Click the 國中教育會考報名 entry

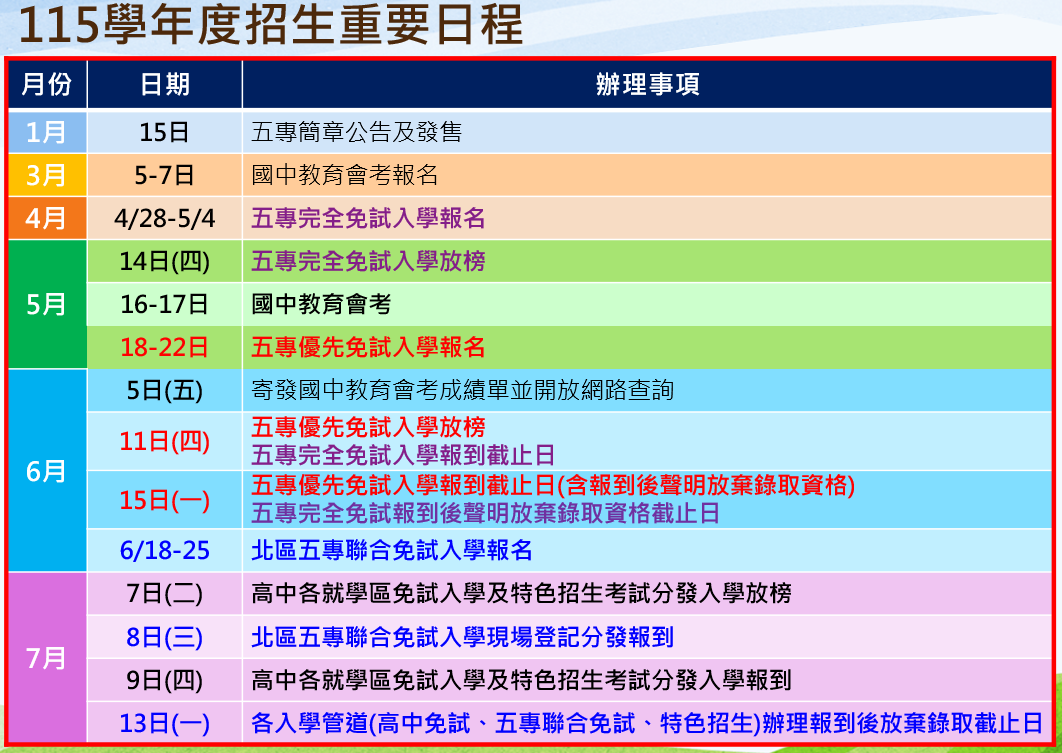(x=345, y=176)
